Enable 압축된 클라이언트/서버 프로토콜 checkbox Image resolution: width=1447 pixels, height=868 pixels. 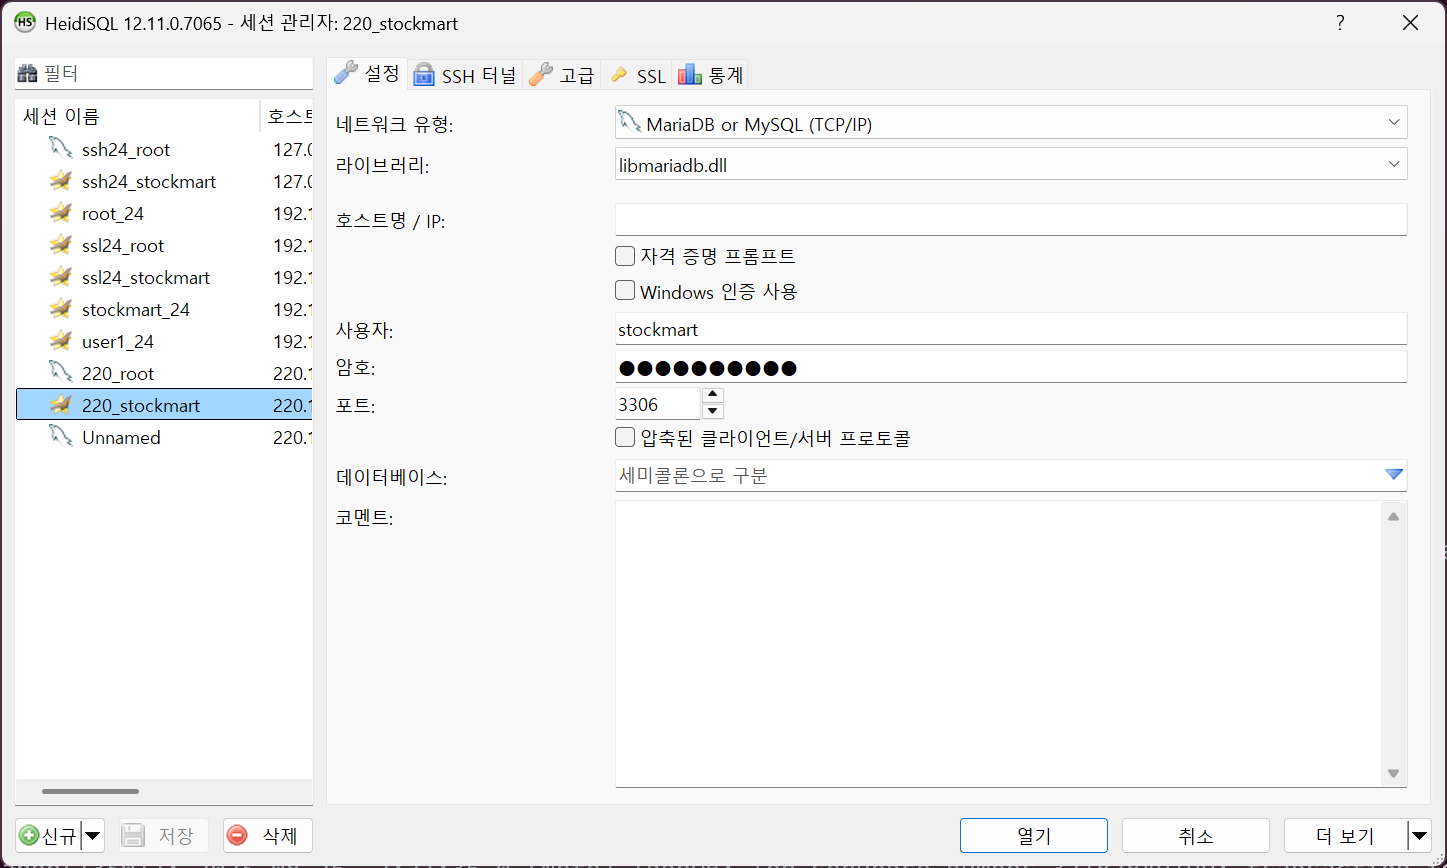pos(625,437)
